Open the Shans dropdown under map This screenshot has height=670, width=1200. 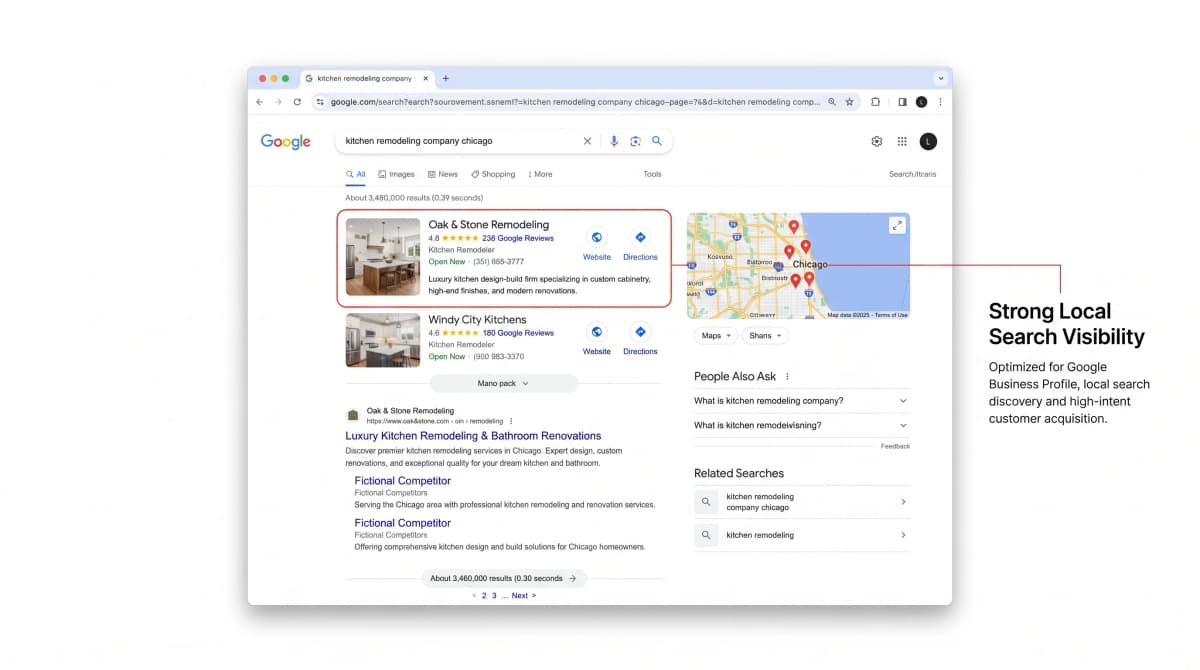765,336
